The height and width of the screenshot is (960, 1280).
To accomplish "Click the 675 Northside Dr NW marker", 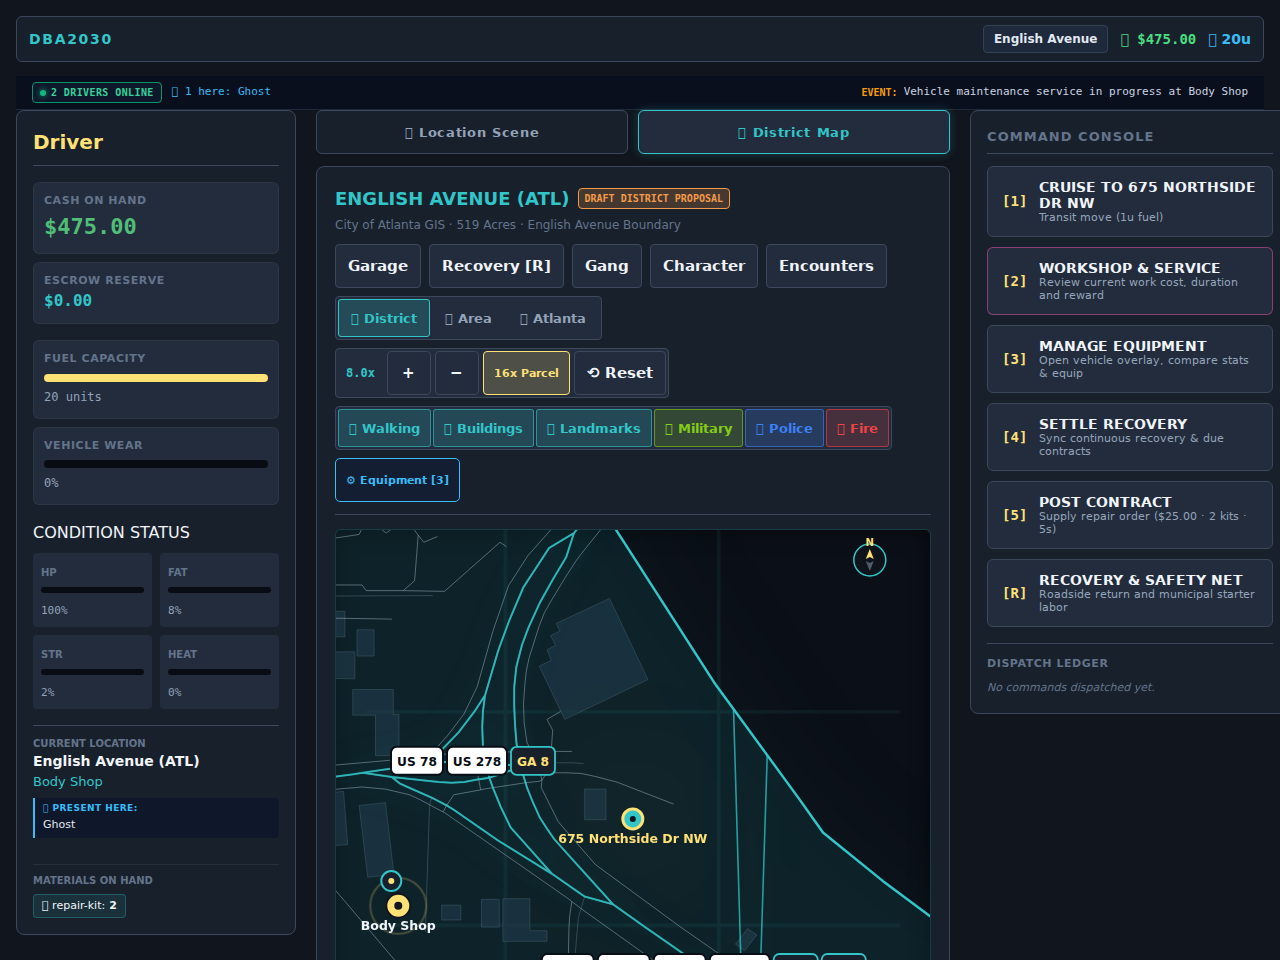I will 632,819.
